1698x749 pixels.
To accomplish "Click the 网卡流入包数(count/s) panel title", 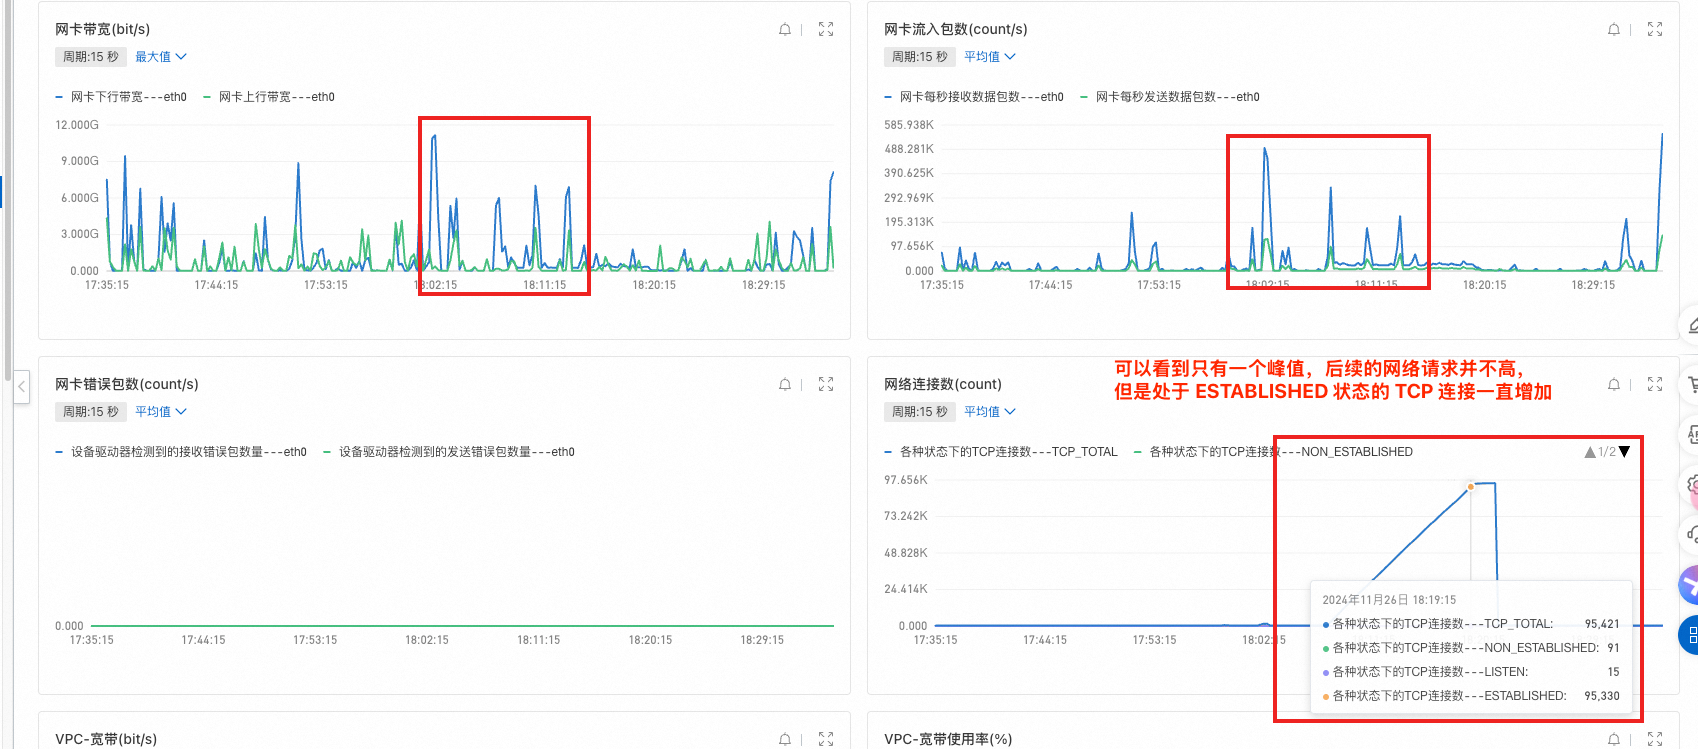I will click(956, 30).
